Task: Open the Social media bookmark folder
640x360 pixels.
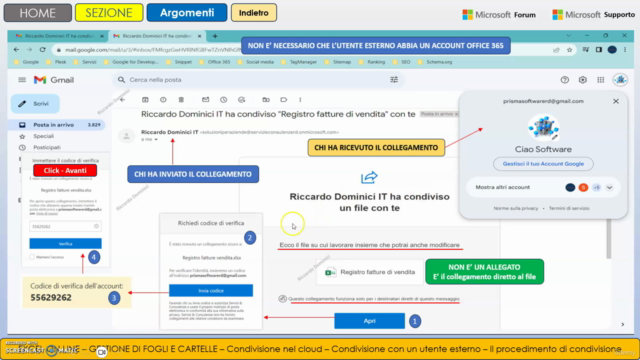Action: (x=256, y=62)
